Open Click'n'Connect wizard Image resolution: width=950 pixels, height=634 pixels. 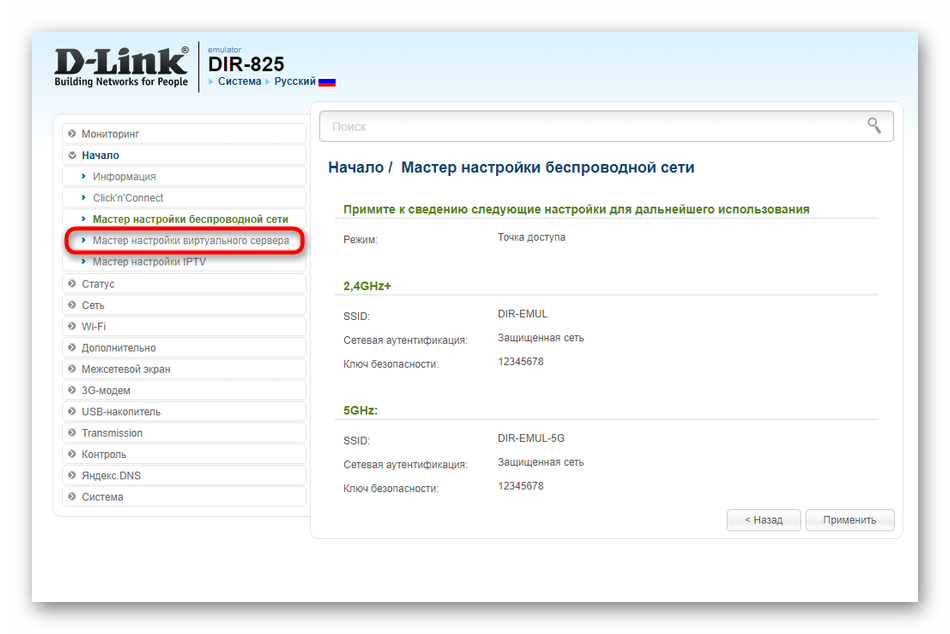click(x=128, y=198)
